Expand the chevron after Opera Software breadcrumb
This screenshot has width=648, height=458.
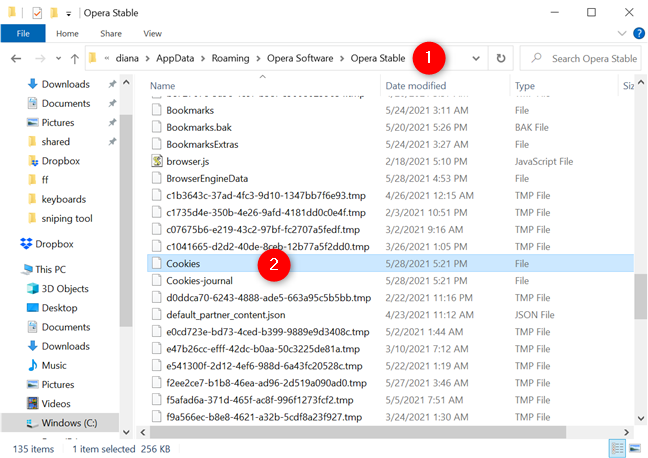342,59
